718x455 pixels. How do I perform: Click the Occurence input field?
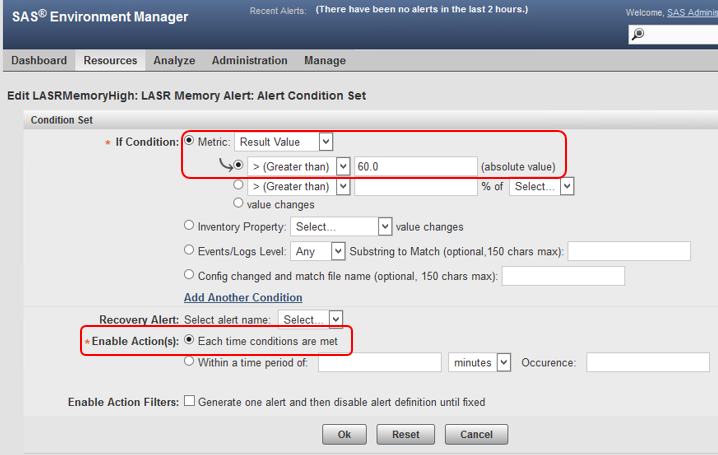coord(648,363)
